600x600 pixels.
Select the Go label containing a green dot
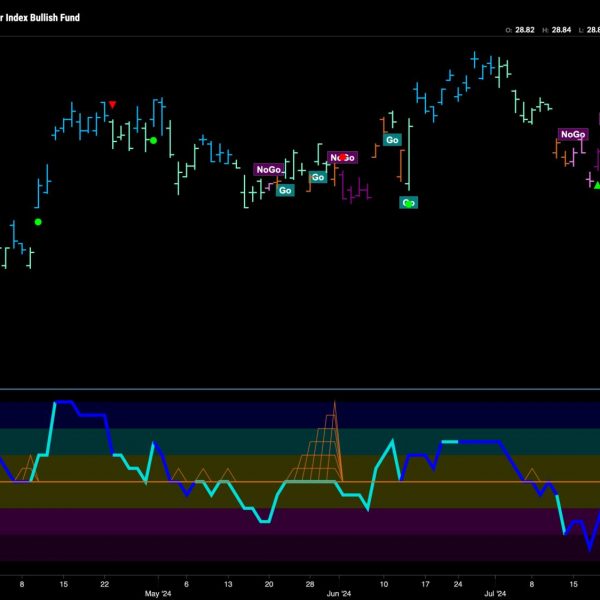coord(408,203)
